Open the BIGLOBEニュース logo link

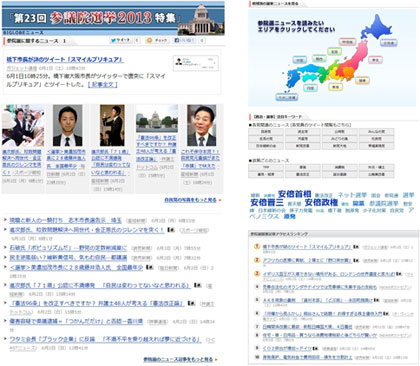(24, 33)
